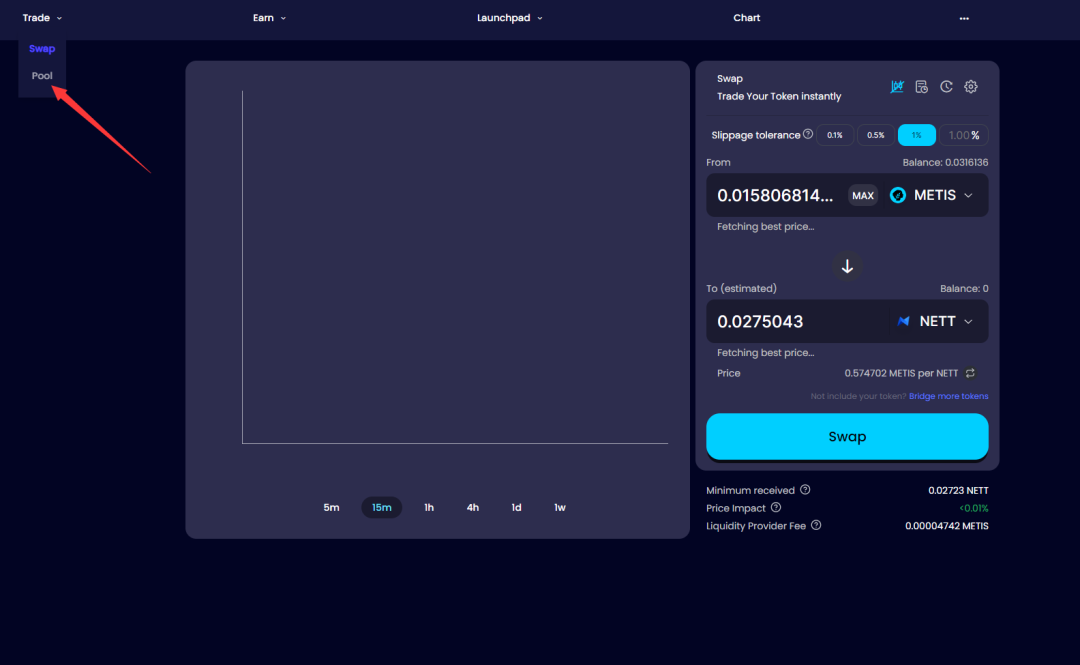The height and width of the screenshot is (665, 1080).
Task: Expand the Trade menu
Action: tap(42, 18)
